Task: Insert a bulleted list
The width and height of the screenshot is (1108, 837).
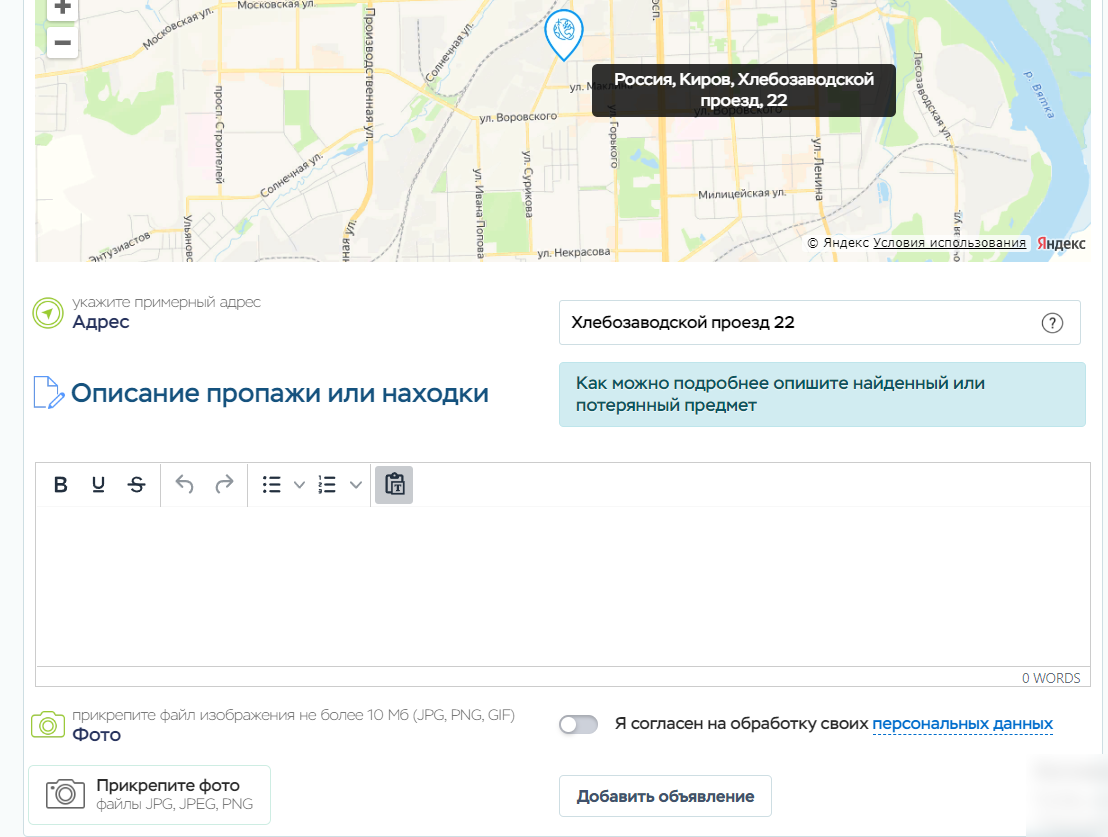Action: (x=271, y=485)
